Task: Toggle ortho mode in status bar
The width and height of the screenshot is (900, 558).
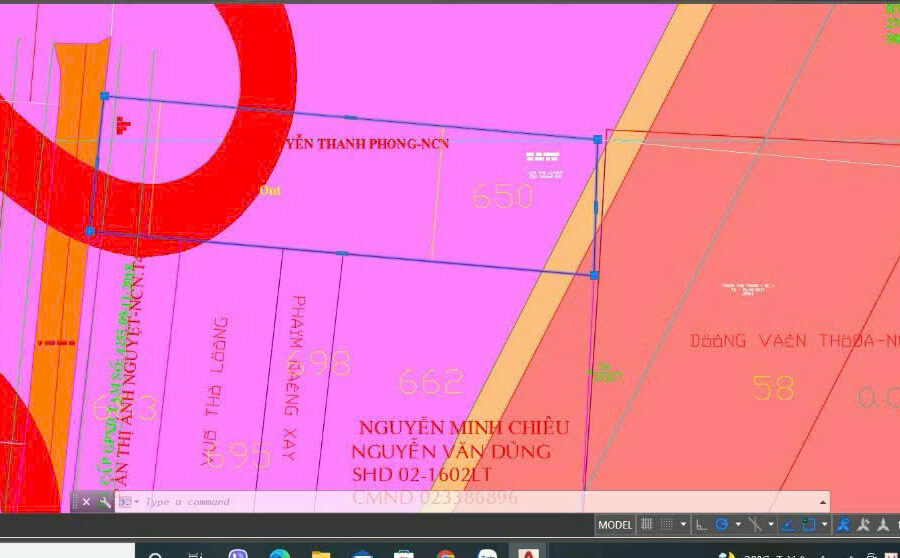Action: pos(702,525)
